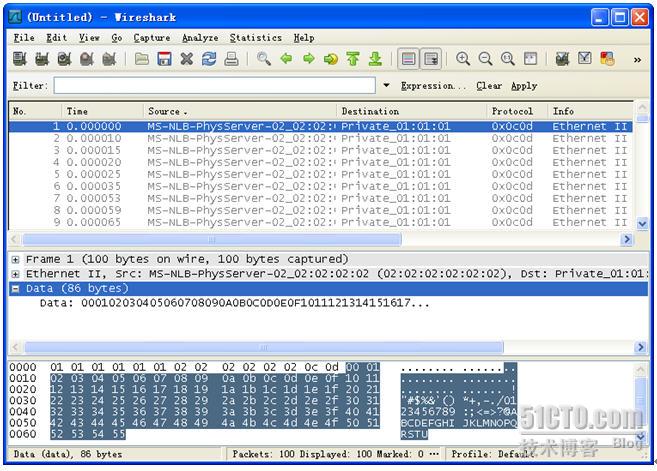Stop the running capture icon
Viewport: 657px width, 471px height.
pos(87,59)
